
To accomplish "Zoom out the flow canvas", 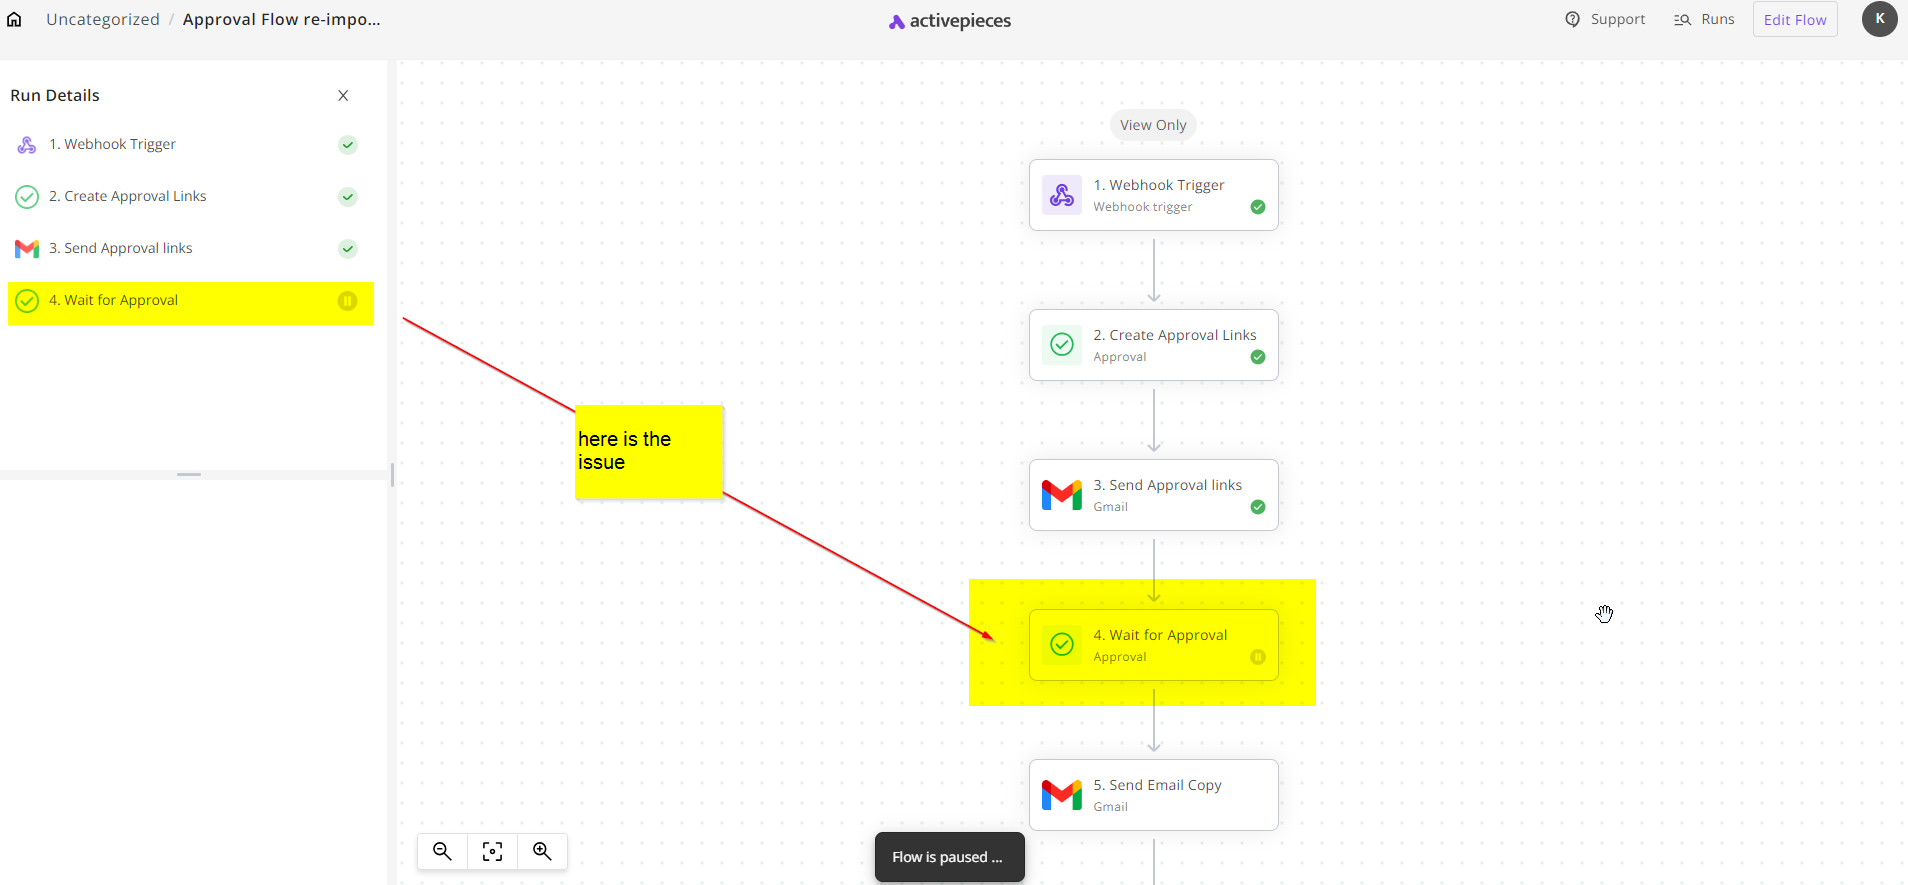I will point(442,851).
